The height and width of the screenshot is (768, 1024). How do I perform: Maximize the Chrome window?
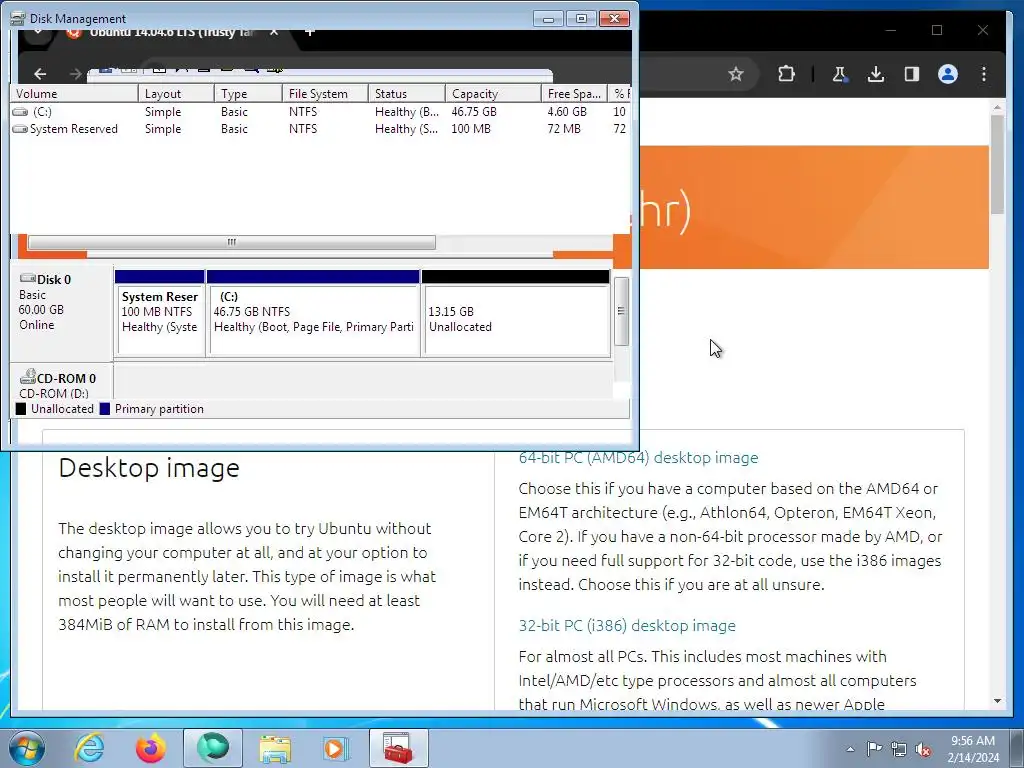[937, 30]
